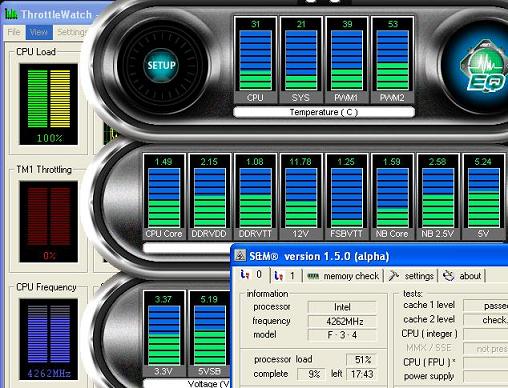Viewport: 508px width, 388px height.
Task: Click the 5V voltage gauge
Action: (483, 197)
